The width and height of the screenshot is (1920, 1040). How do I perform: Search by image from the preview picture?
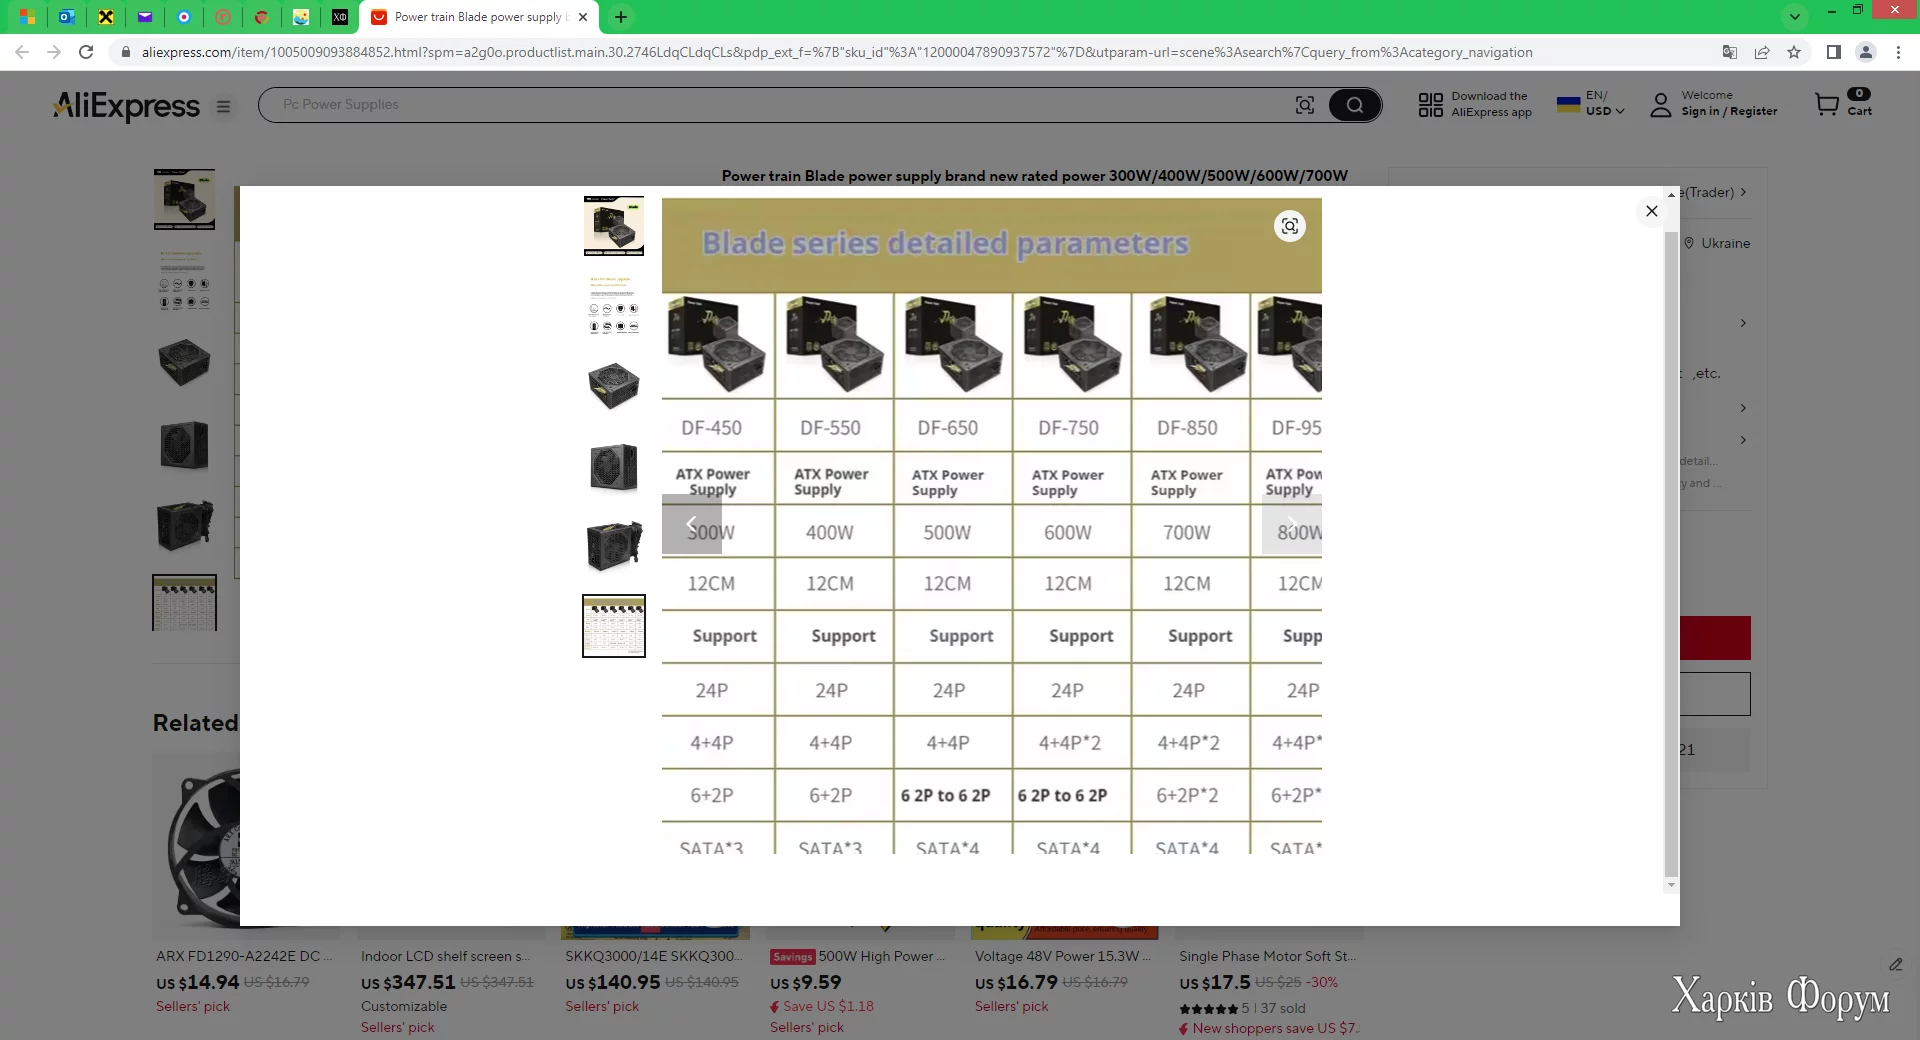pos(1290,226)
